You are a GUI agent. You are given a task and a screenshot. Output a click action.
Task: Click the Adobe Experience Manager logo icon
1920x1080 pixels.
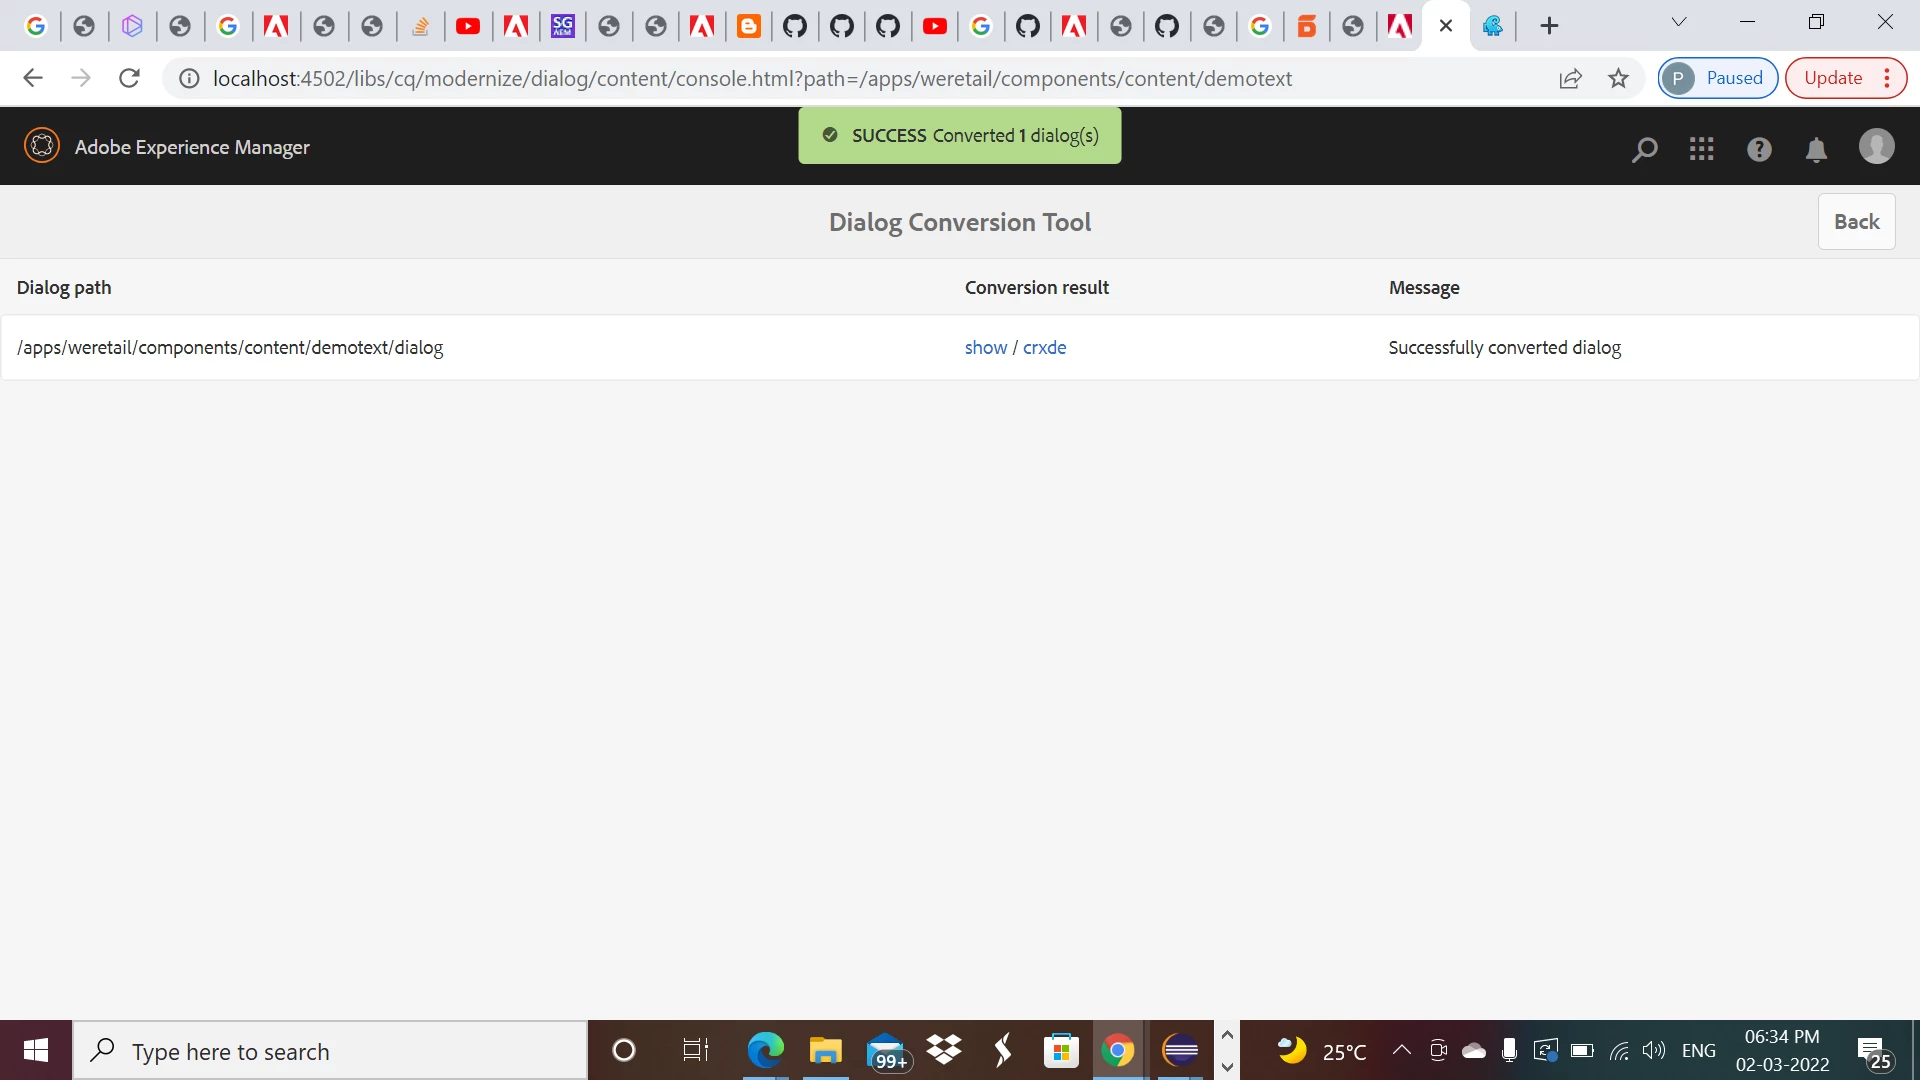(42, 146)
